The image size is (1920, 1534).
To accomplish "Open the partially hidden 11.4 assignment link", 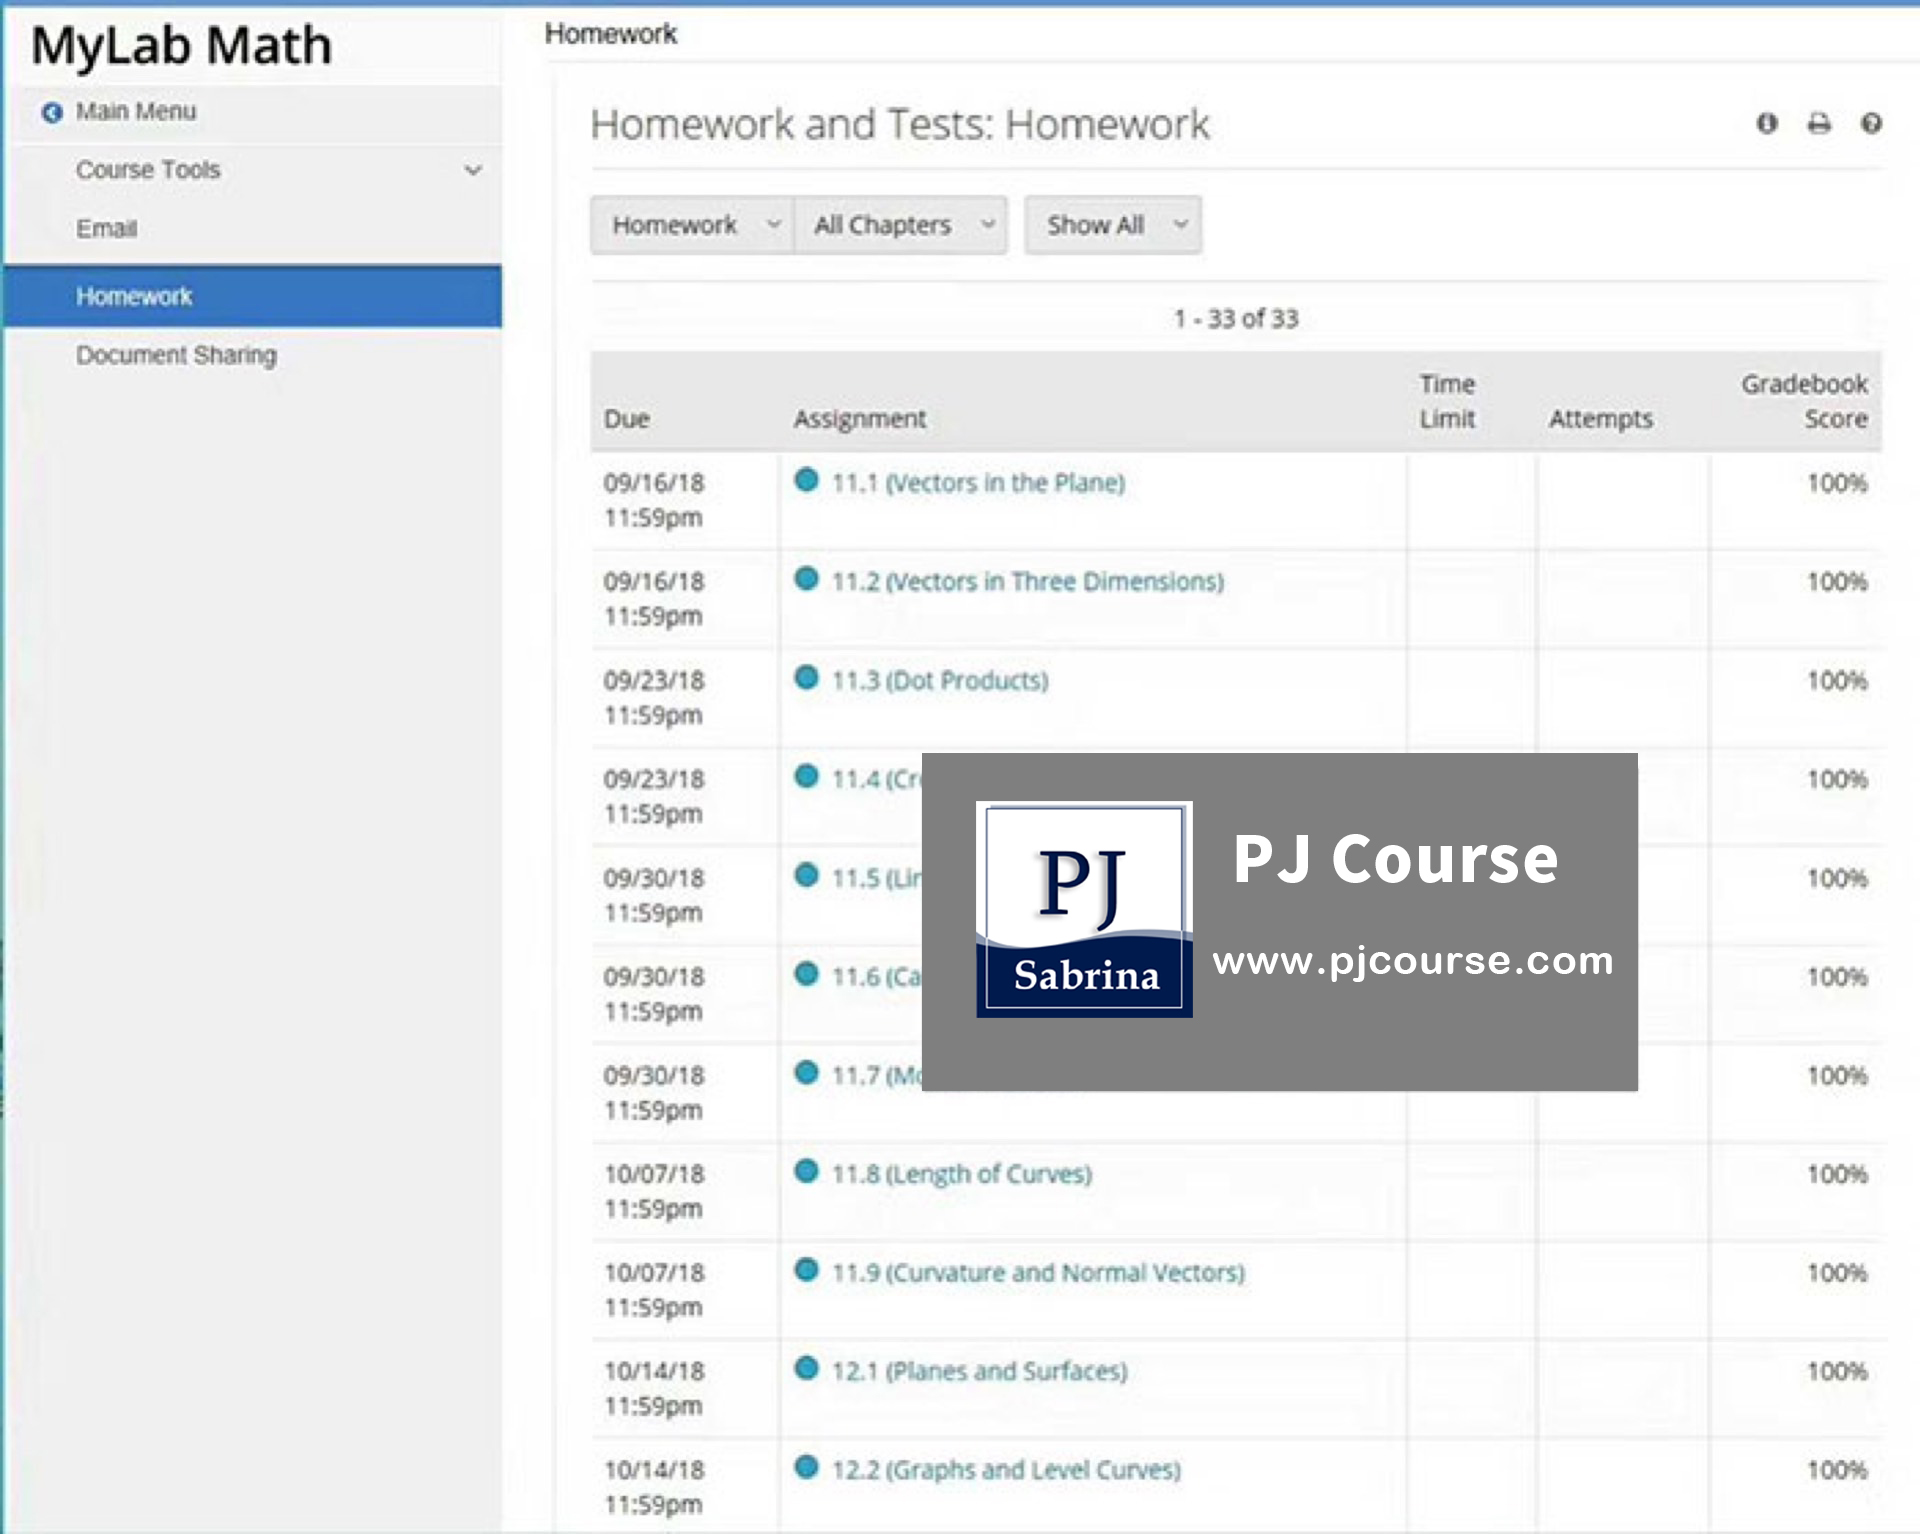I will pyautogui.click(x=876, y=779).
